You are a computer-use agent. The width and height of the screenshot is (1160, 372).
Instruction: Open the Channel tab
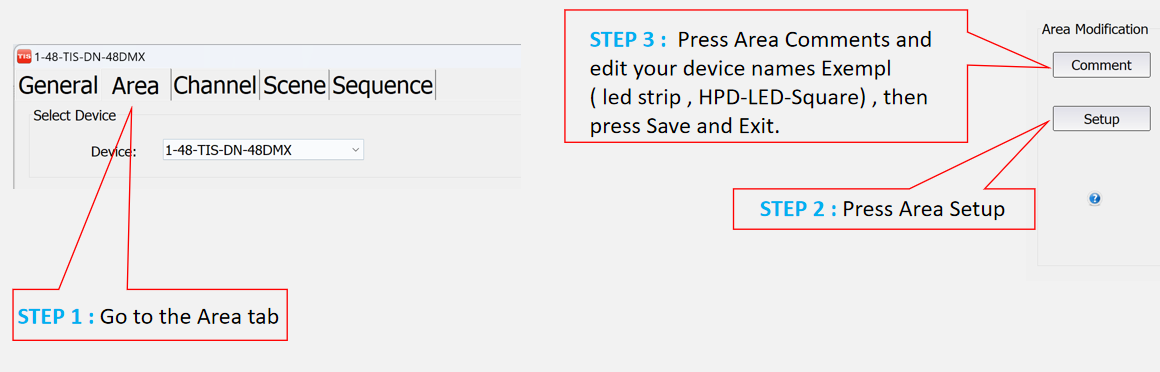(x=215, y=86)
